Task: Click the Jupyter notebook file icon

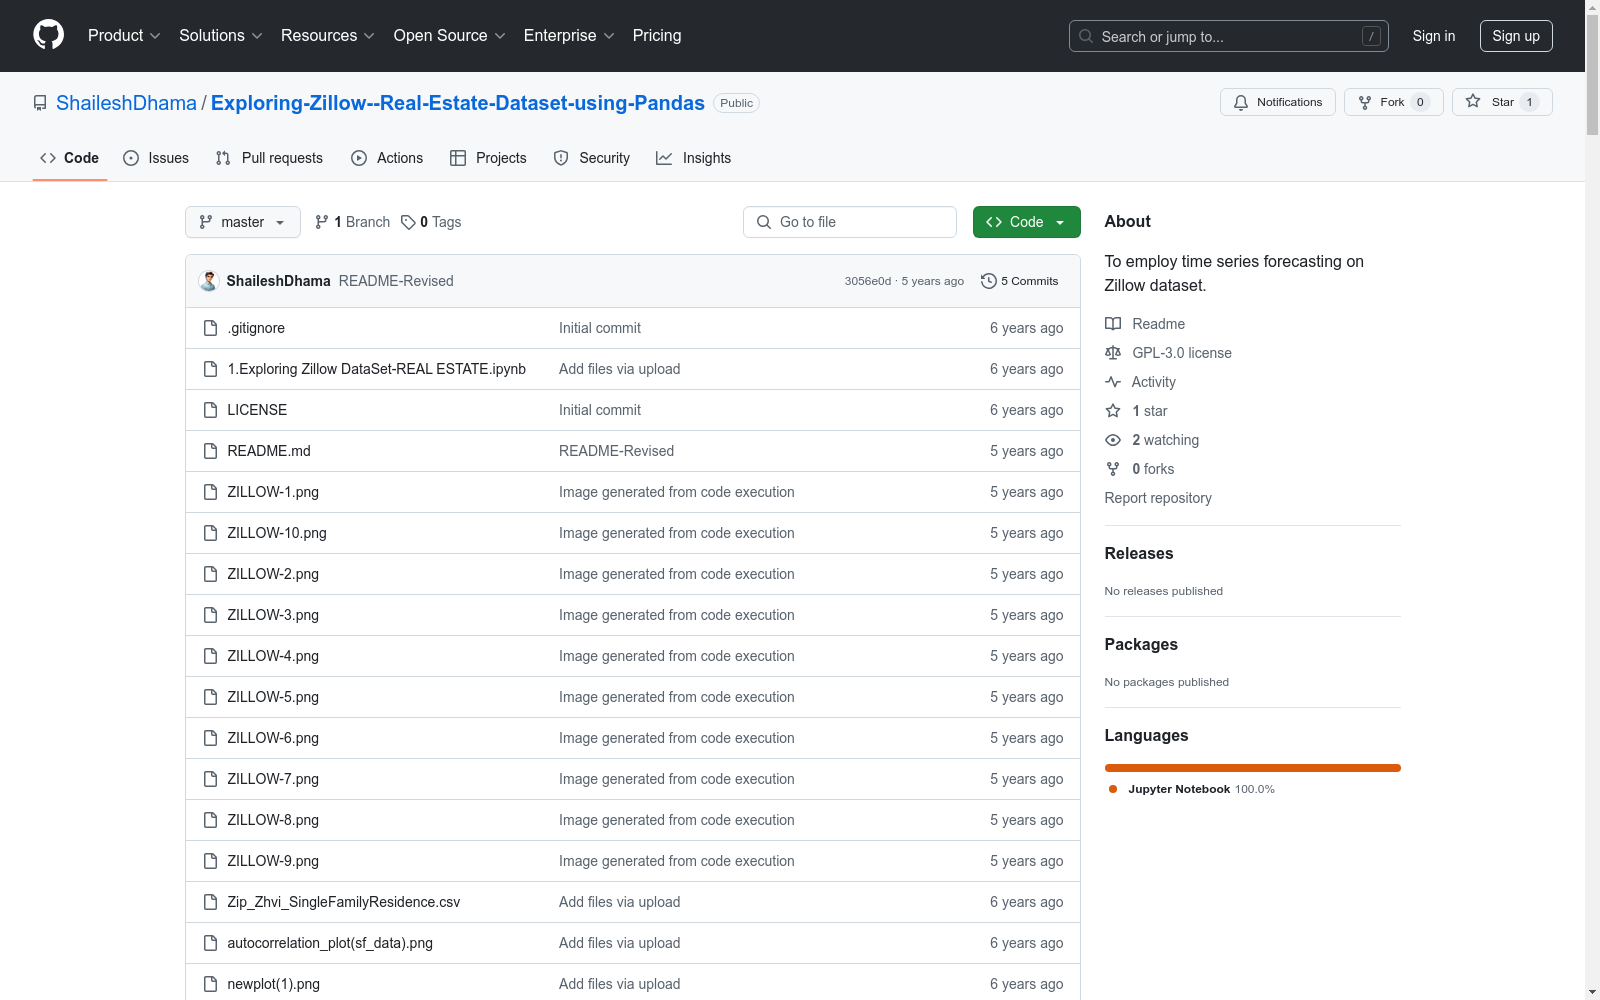Action: [210, 369]
